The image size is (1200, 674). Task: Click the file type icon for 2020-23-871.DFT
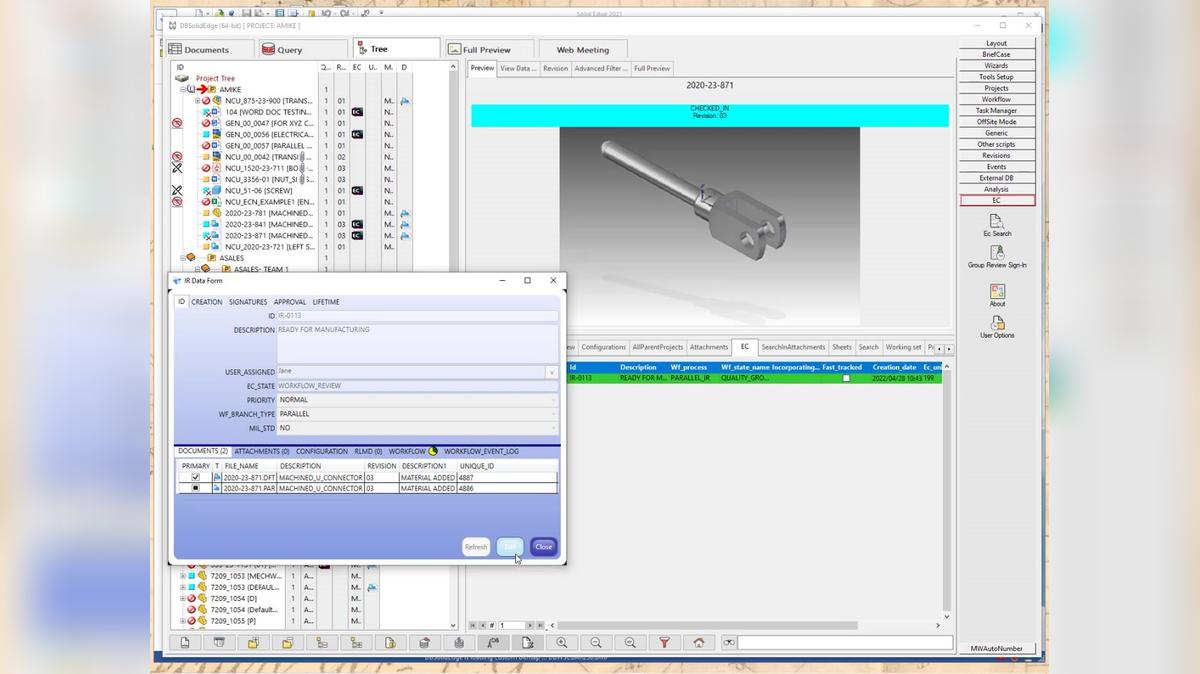pos(217,478)
